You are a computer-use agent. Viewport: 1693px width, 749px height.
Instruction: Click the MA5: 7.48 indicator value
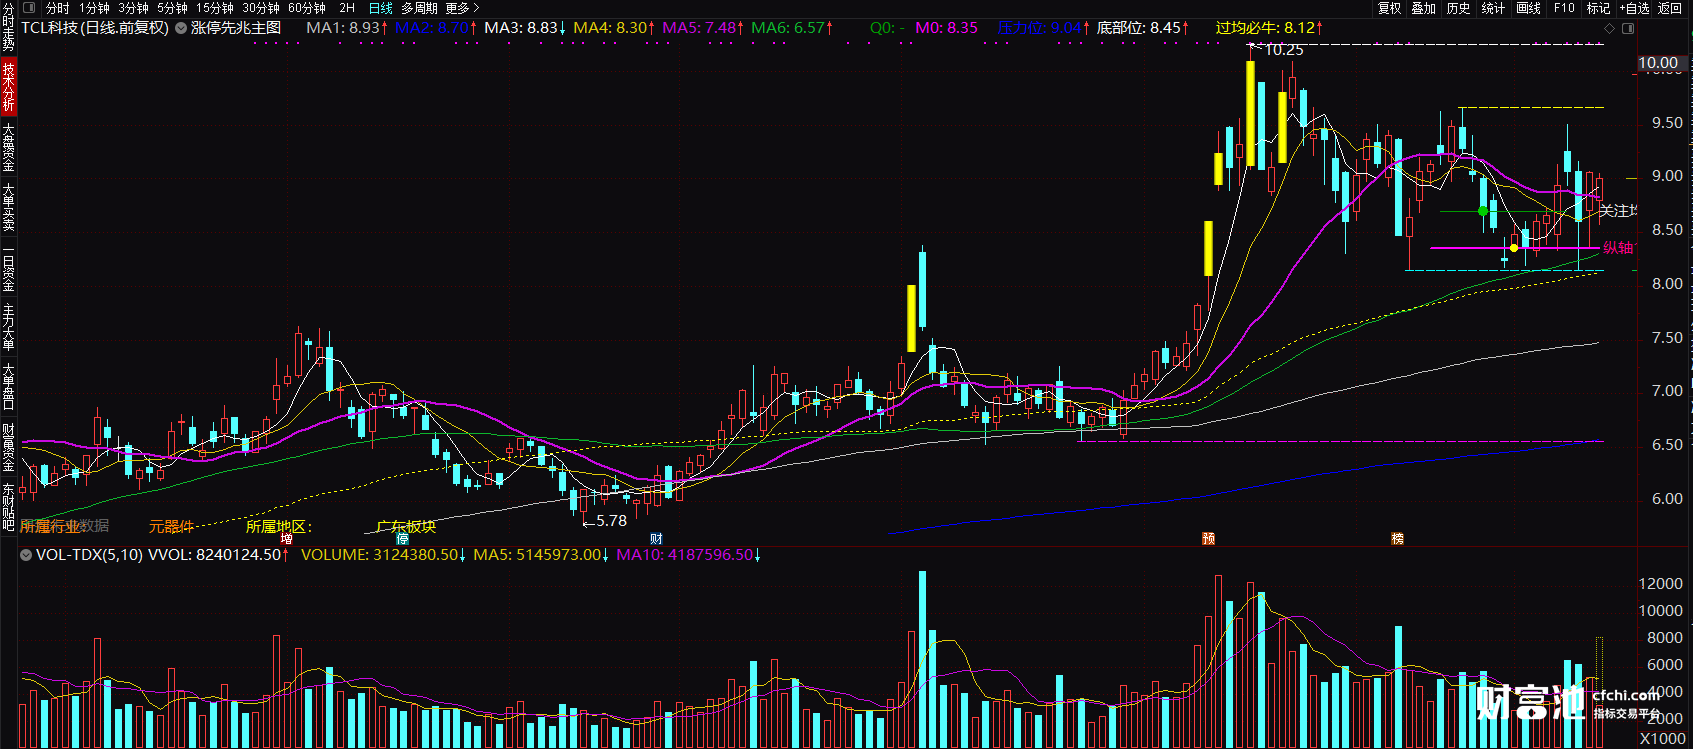click(x=702, y=28)
